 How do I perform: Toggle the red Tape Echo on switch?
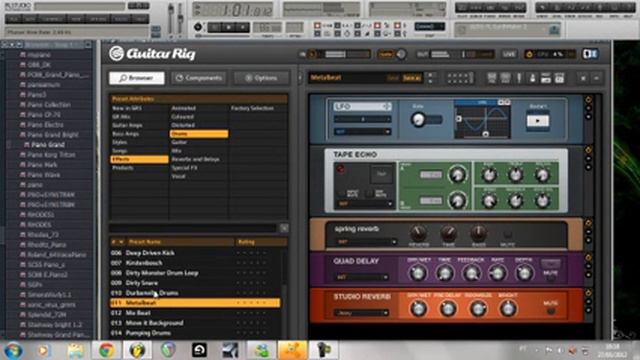(x=340, y=169)
